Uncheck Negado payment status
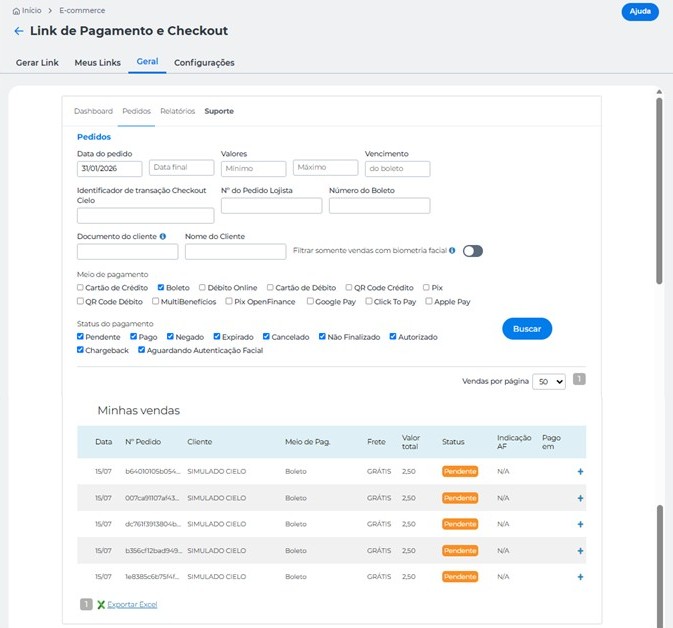The image size is (673, 628). [170, 336]
